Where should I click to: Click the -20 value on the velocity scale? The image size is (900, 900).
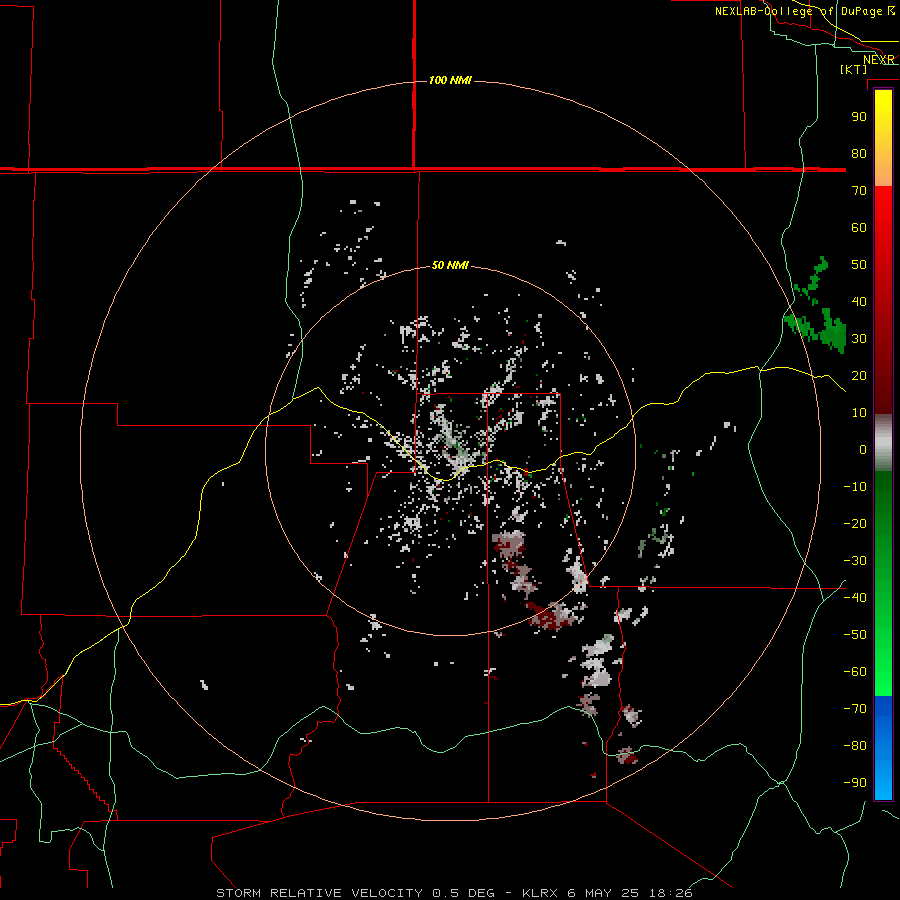point(855,523)
